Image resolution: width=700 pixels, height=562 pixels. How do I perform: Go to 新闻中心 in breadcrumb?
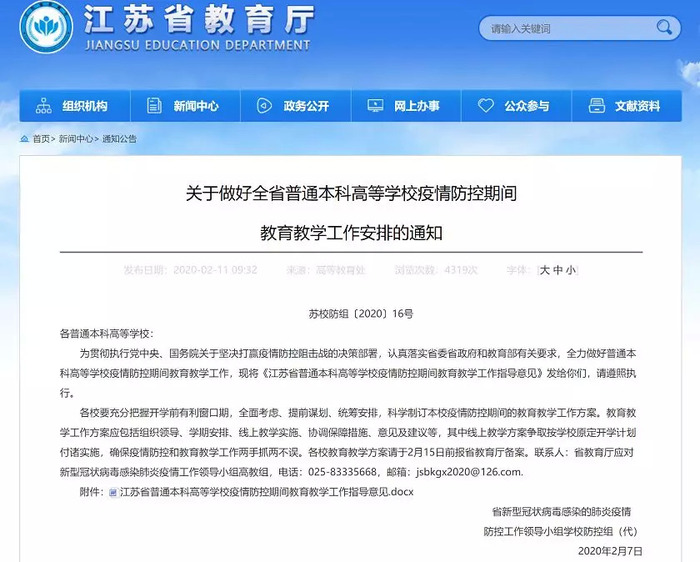pos(76,139)
